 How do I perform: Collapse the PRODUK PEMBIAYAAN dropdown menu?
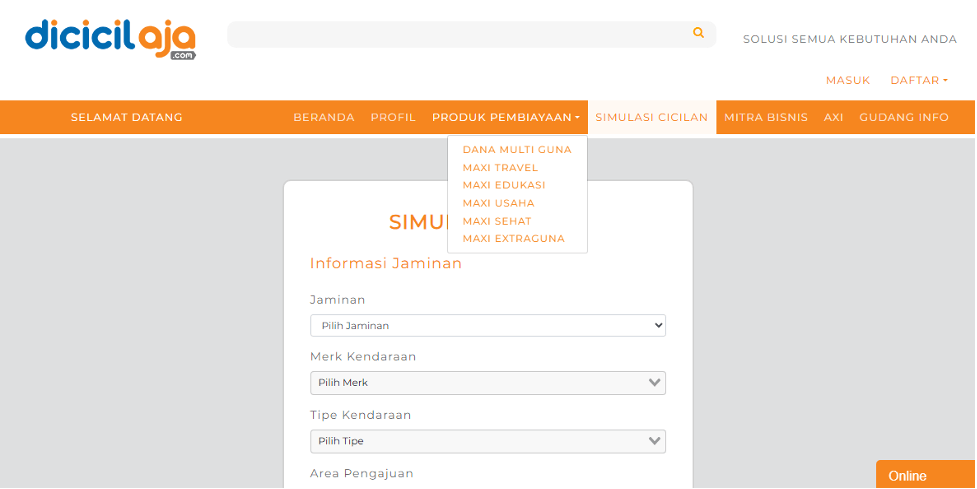(x=505, y=117)
